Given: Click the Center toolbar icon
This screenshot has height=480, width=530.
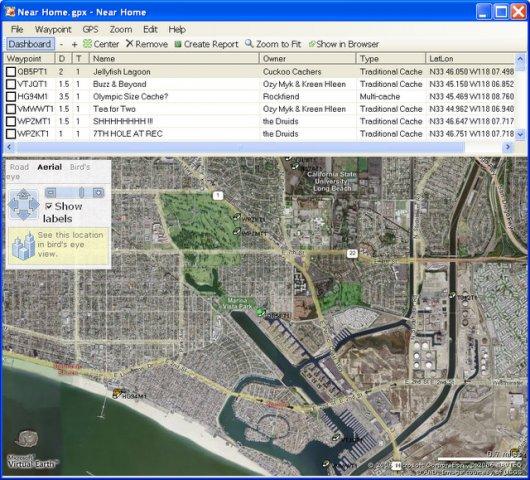Looking at the screenshot, I should coord(87,44).
